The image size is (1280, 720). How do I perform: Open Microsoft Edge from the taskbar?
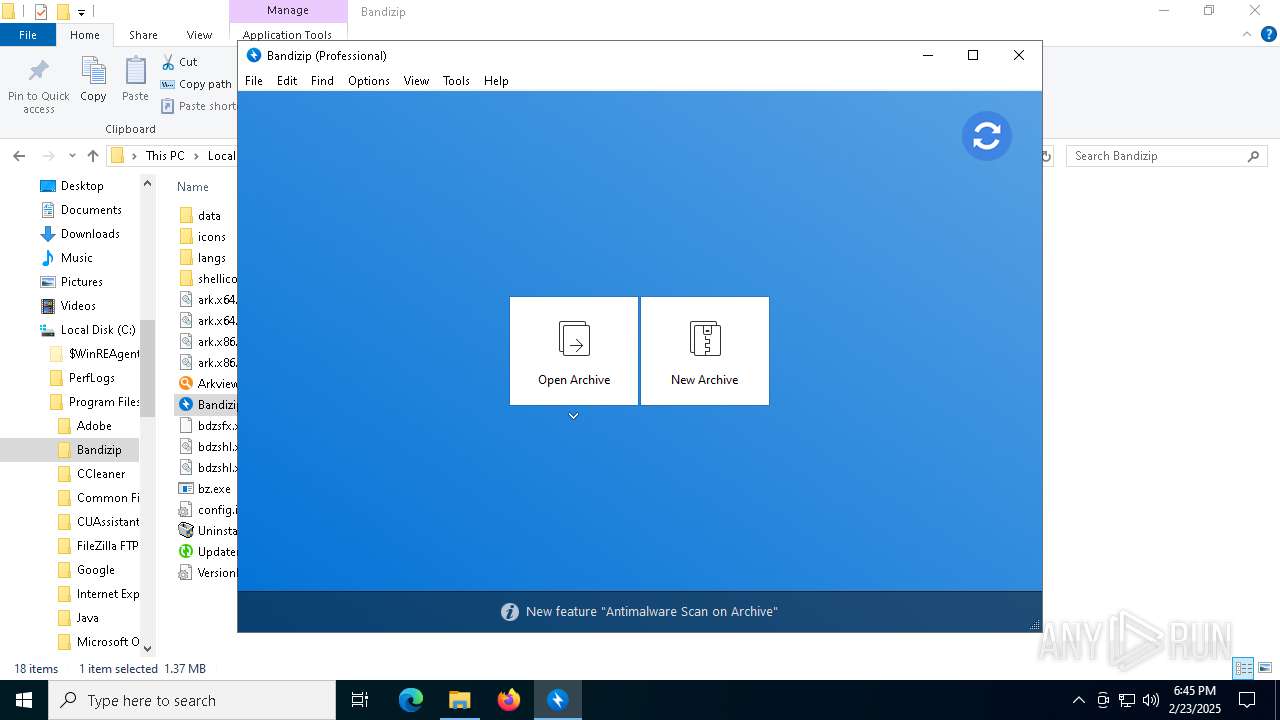pyautogui.click(x=411, y=700)
